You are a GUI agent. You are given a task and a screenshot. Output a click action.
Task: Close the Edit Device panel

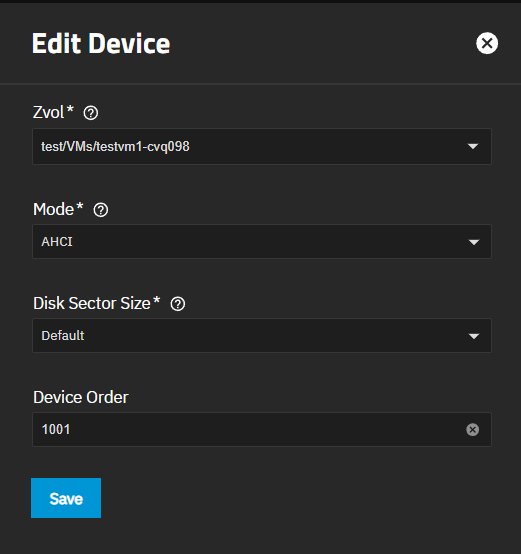487,43
